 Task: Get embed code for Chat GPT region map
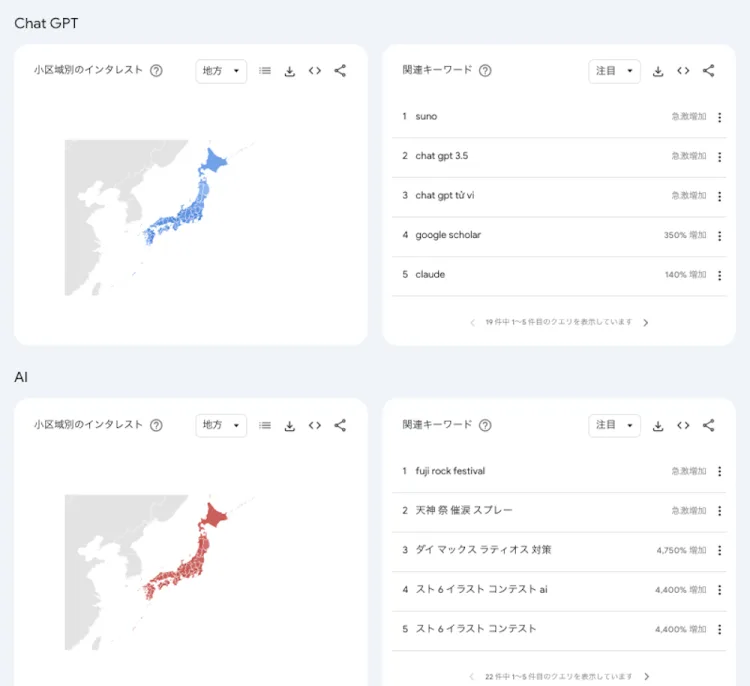[x=315, y=71]
